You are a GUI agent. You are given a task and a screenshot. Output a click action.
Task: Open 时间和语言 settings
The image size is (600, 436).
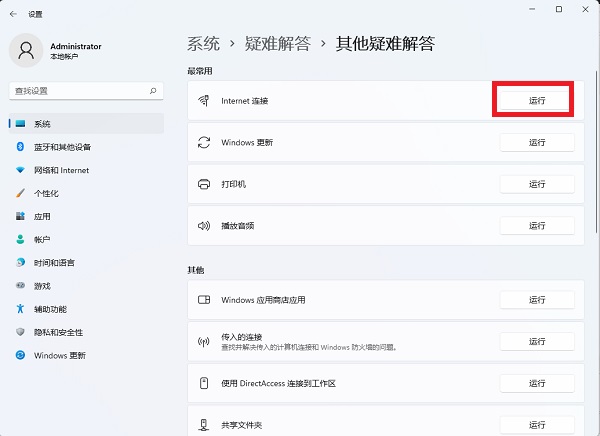(x=53, y=262)
